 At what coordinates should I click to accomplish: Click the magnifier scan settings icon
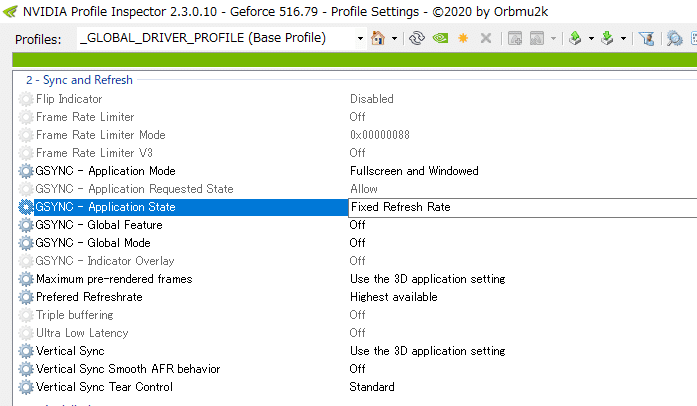coord(674,38)
